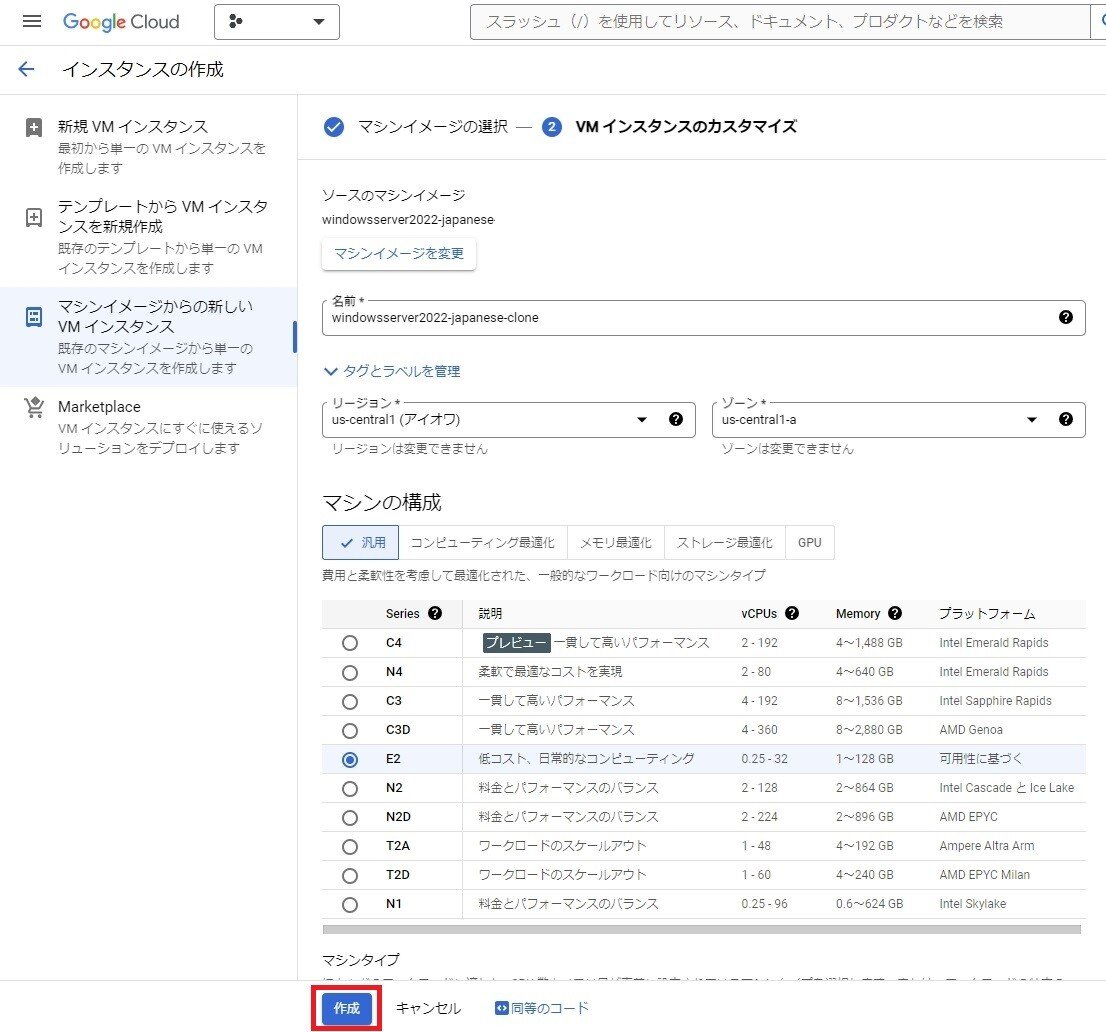Click the プレビュー badge in C4 row
1106x1032 pixels.
tap(516, 643)
